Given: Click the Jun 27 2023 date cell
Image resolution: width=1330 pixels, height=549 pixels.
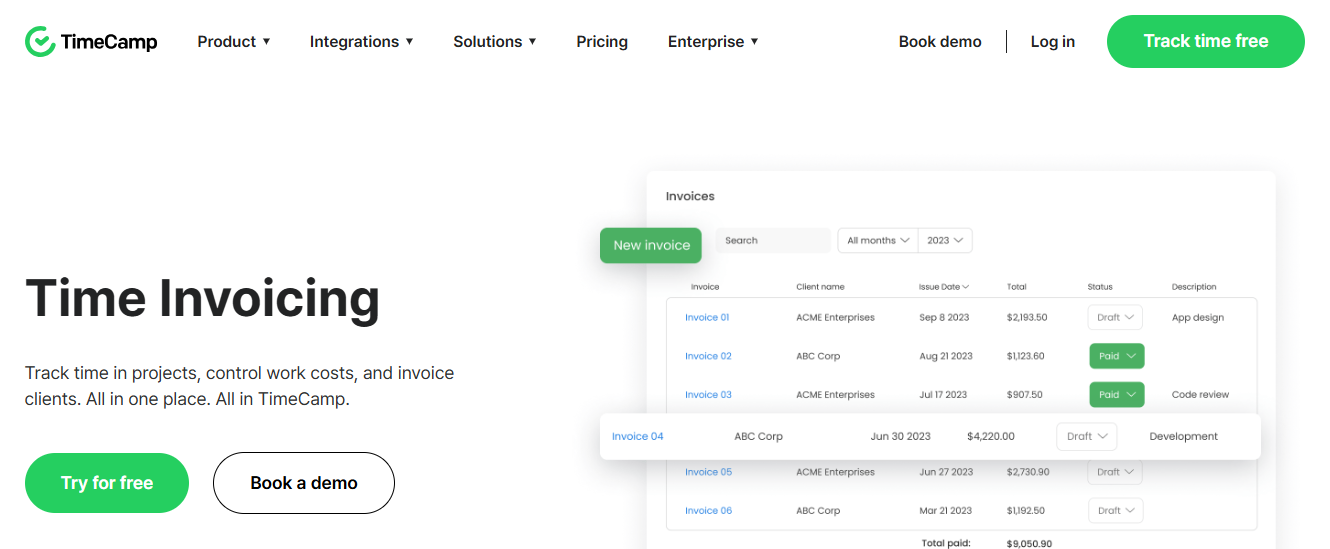Looking at the screenshot, I should pyautogui.click(x=946, y=472).
